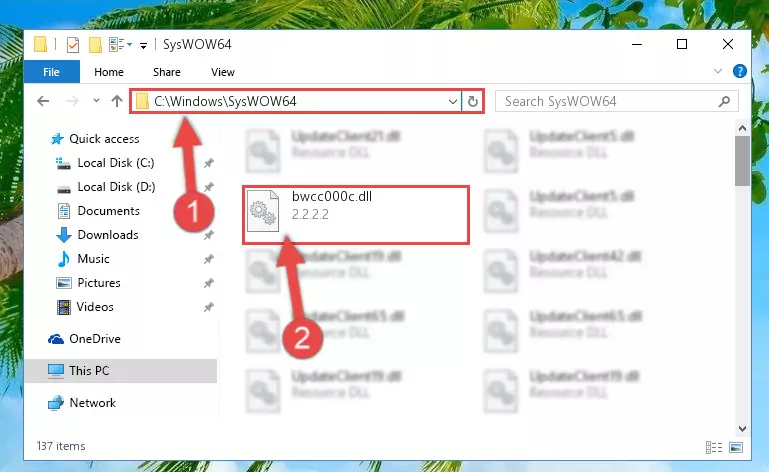Open the Videos folder in the sidebar

(95, 307)
